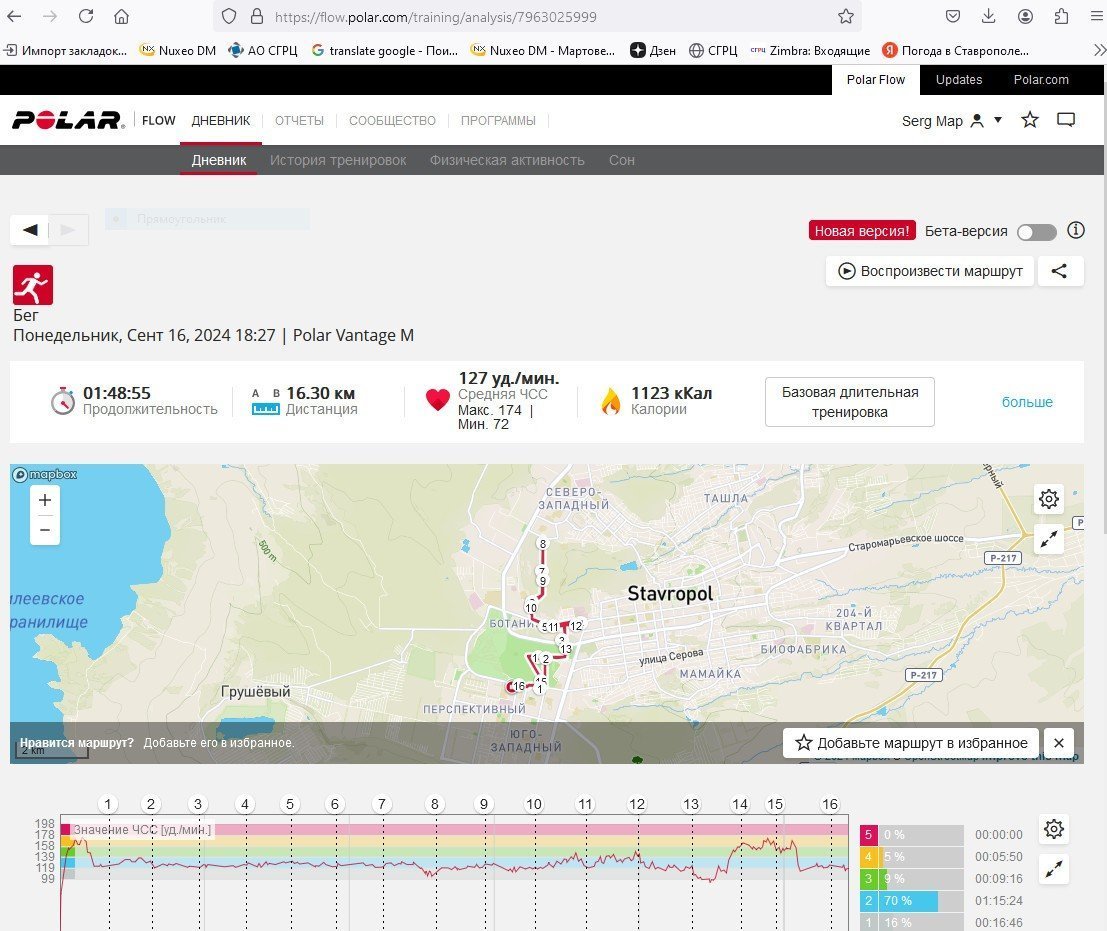Image resolution: width=1107 pixels, height=931 pixels.
Task: Click the mapbox logo on the map
Action: coord(44,474)
